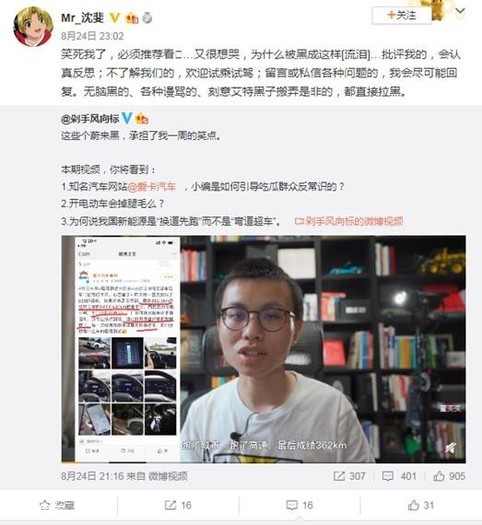Add this post to favorites 收藏

pyautogui.click(x=57, y=505)
